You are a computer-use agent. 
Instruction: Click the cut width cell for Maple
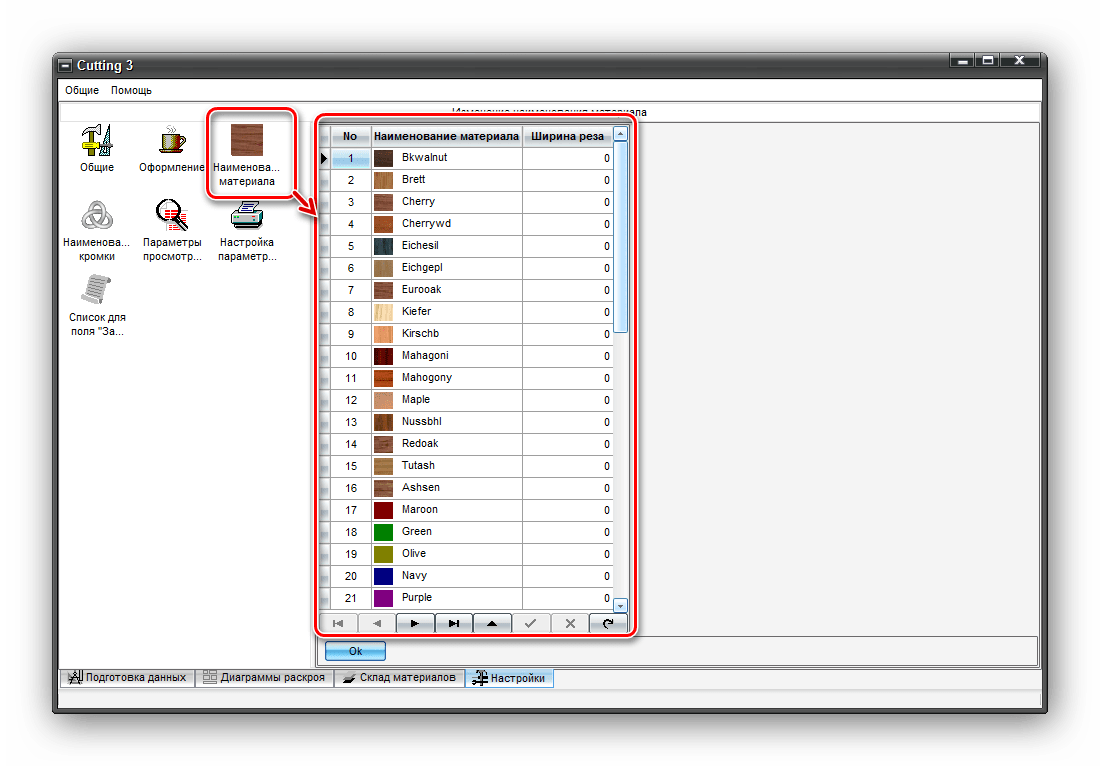pos(567,400)
